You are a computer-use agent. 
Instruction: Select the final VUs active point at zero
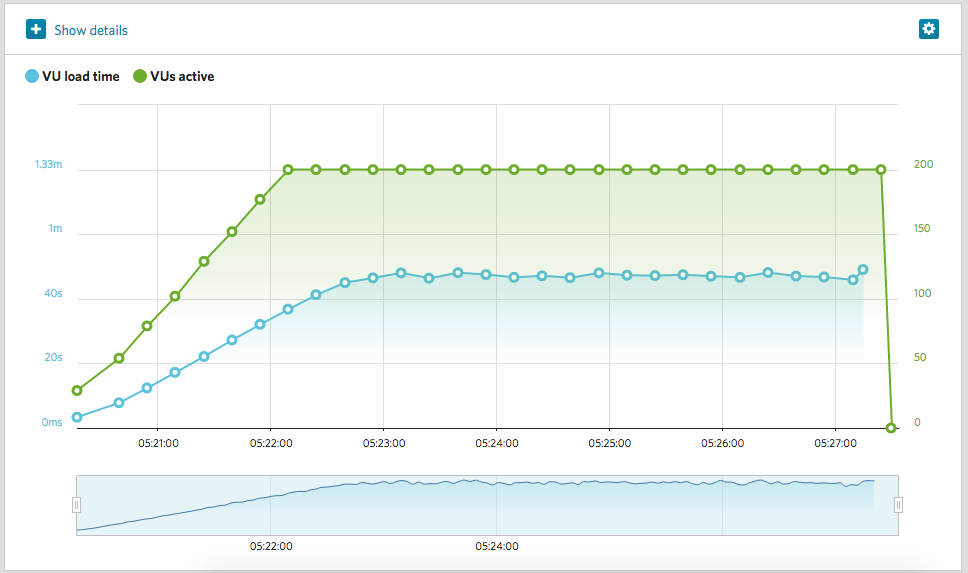click(891, 428)
